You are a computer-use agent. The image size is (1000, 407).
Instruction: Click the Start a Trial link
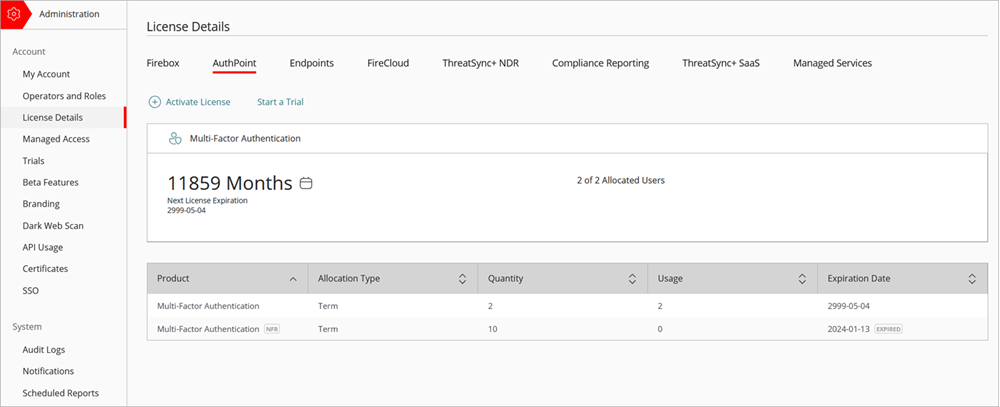click(281, 102)
